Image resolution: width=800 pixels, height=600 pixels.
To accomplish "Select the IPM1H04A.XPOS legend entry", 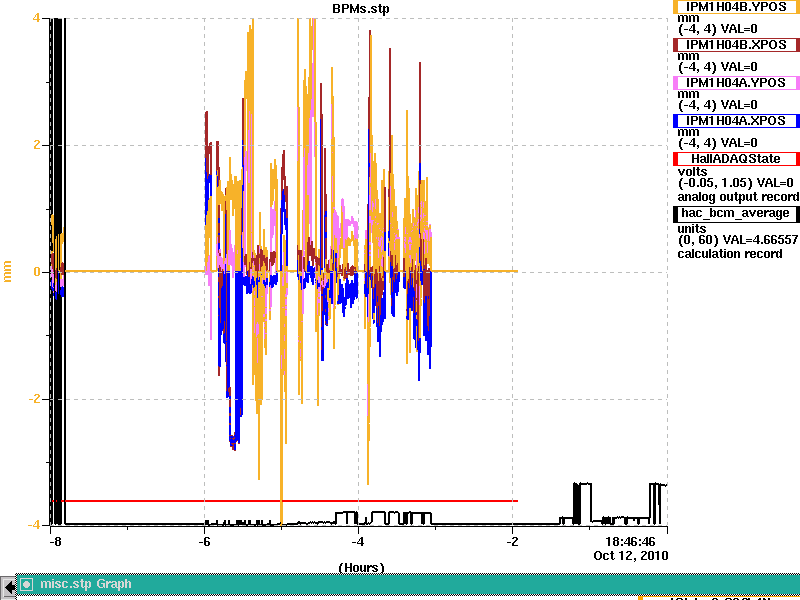I will click(x=736, y=121).
